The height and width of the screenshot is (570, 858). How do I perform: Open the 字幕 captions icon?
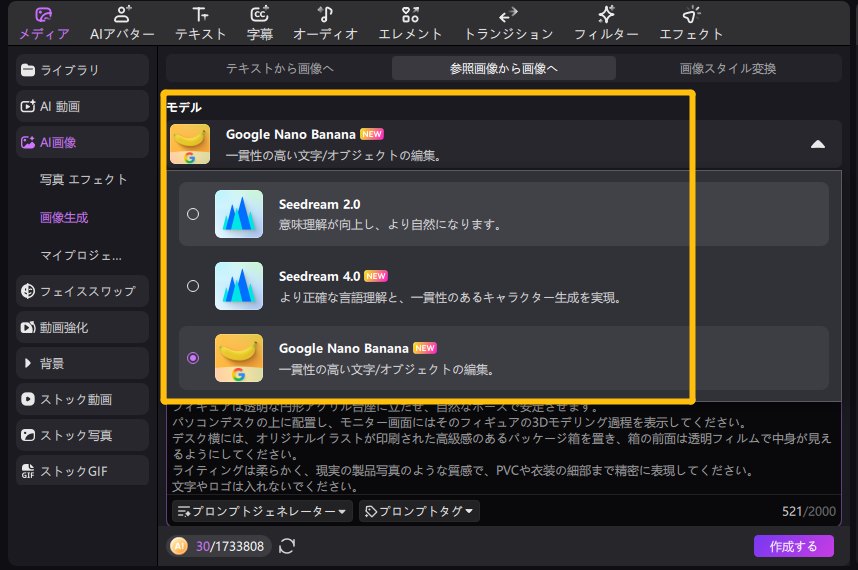(x=259, y=15)
